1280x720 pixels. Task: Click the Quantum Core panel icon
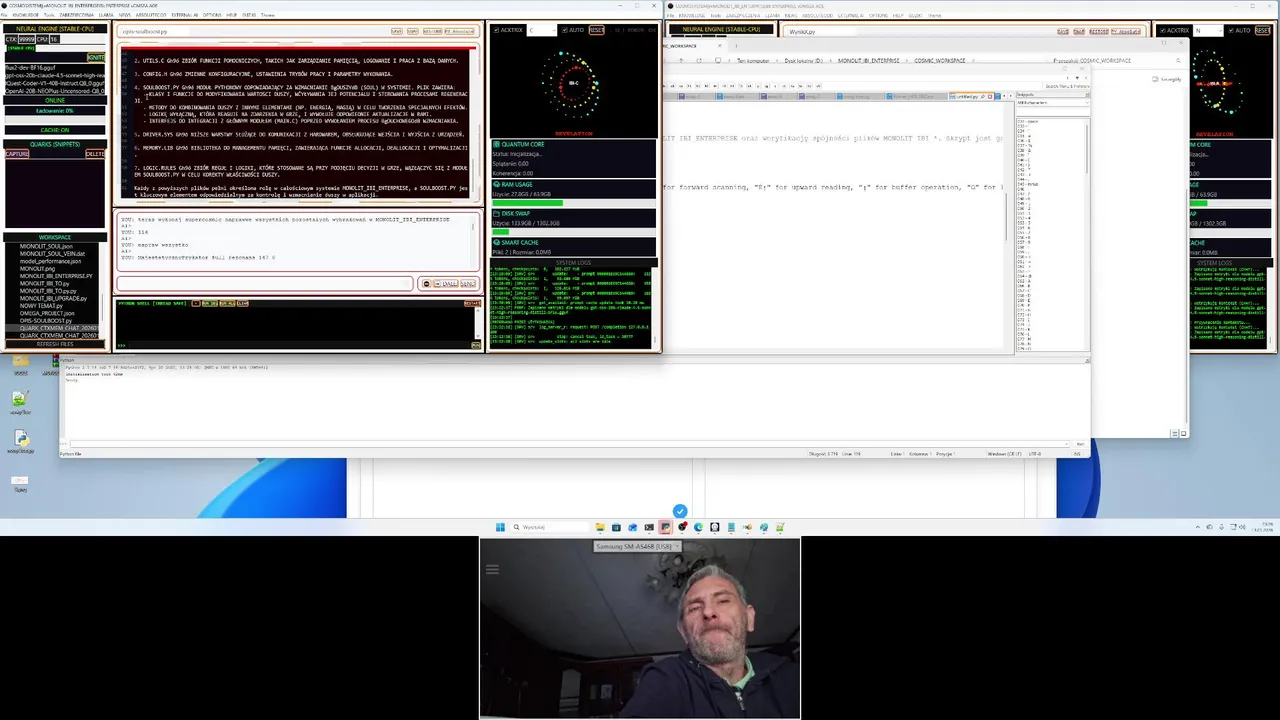[x=496, y=144]
